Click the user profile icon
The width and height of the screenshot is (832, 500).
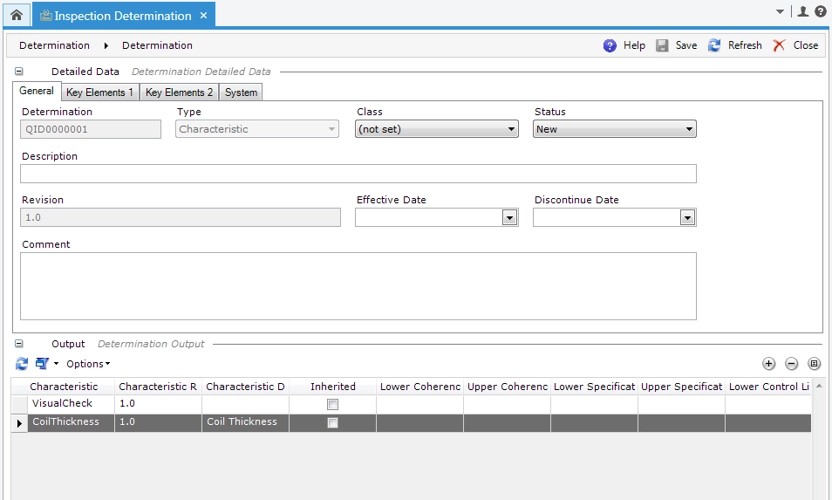(x=803, y=12)
